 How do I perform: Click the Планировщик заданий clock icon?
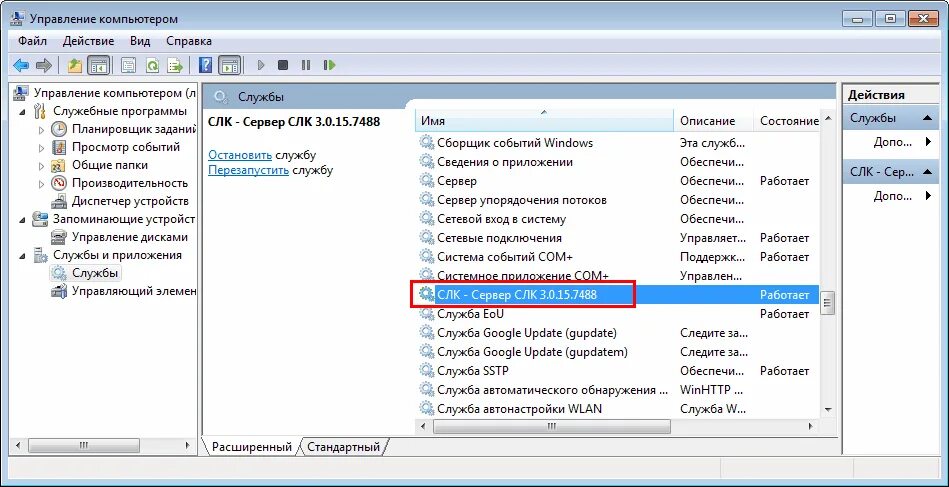[59, 129]
